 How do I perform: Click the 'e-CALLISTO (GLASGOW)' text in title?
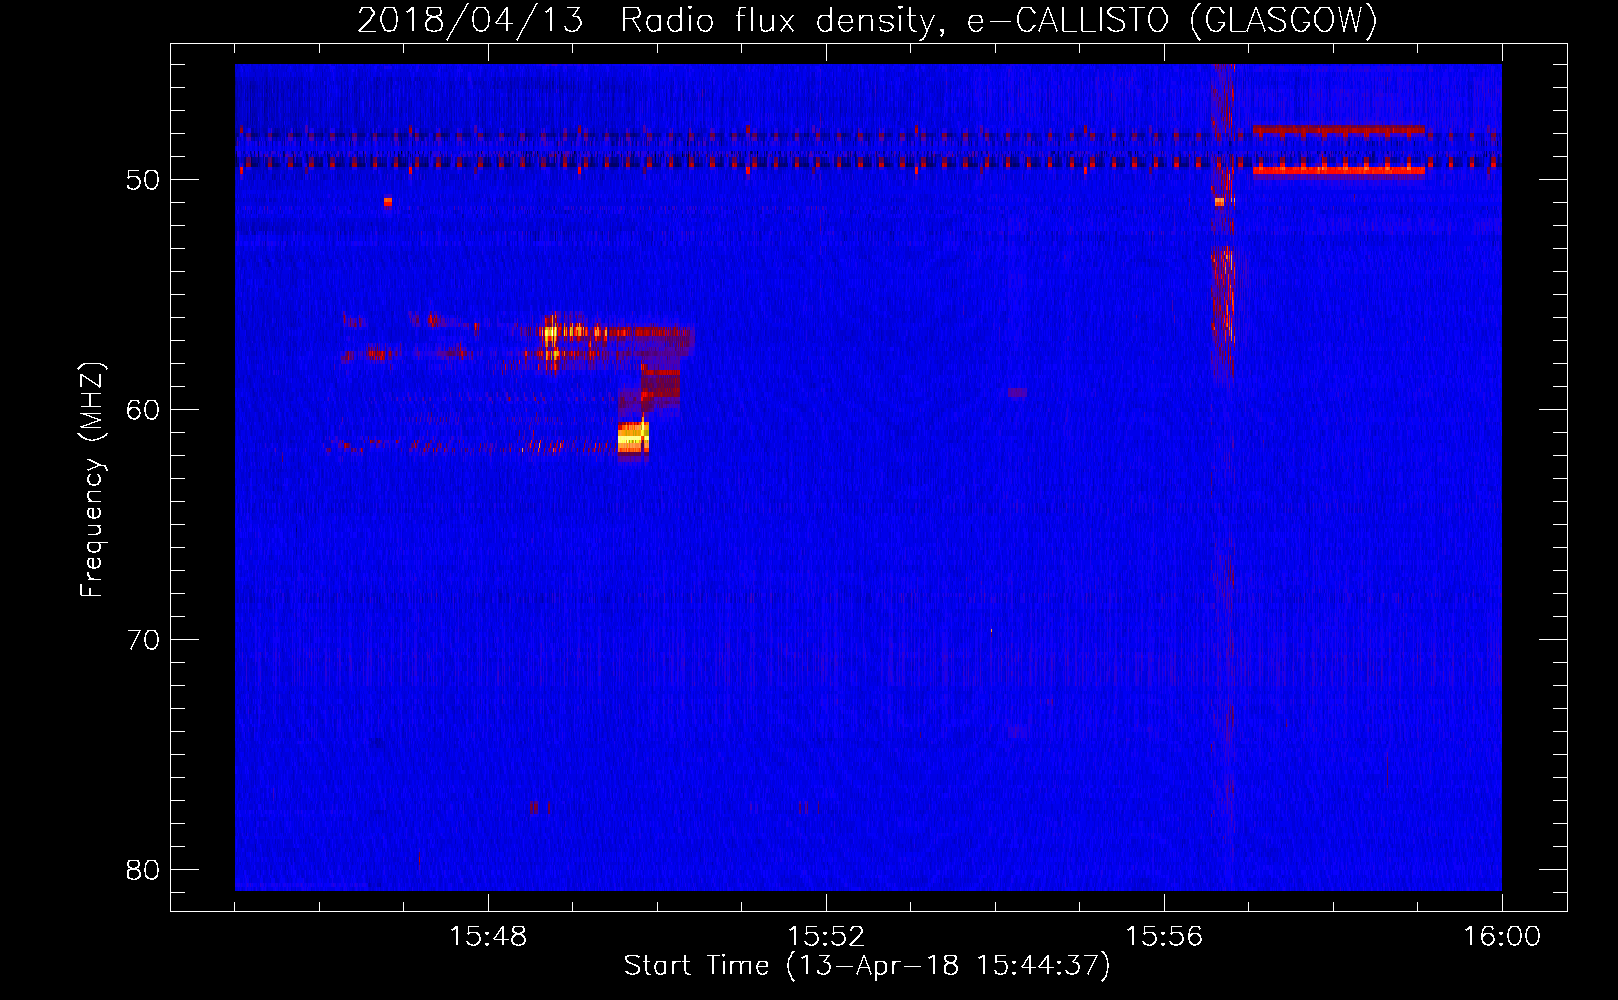point(1172,20)
